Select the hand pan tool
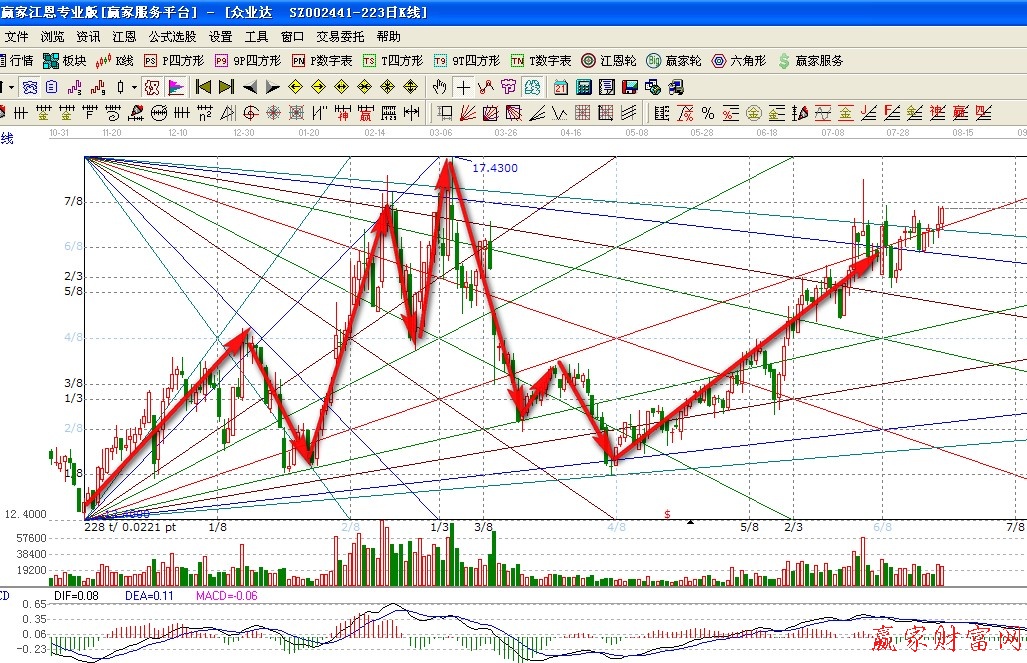 (x=440, y=87)
